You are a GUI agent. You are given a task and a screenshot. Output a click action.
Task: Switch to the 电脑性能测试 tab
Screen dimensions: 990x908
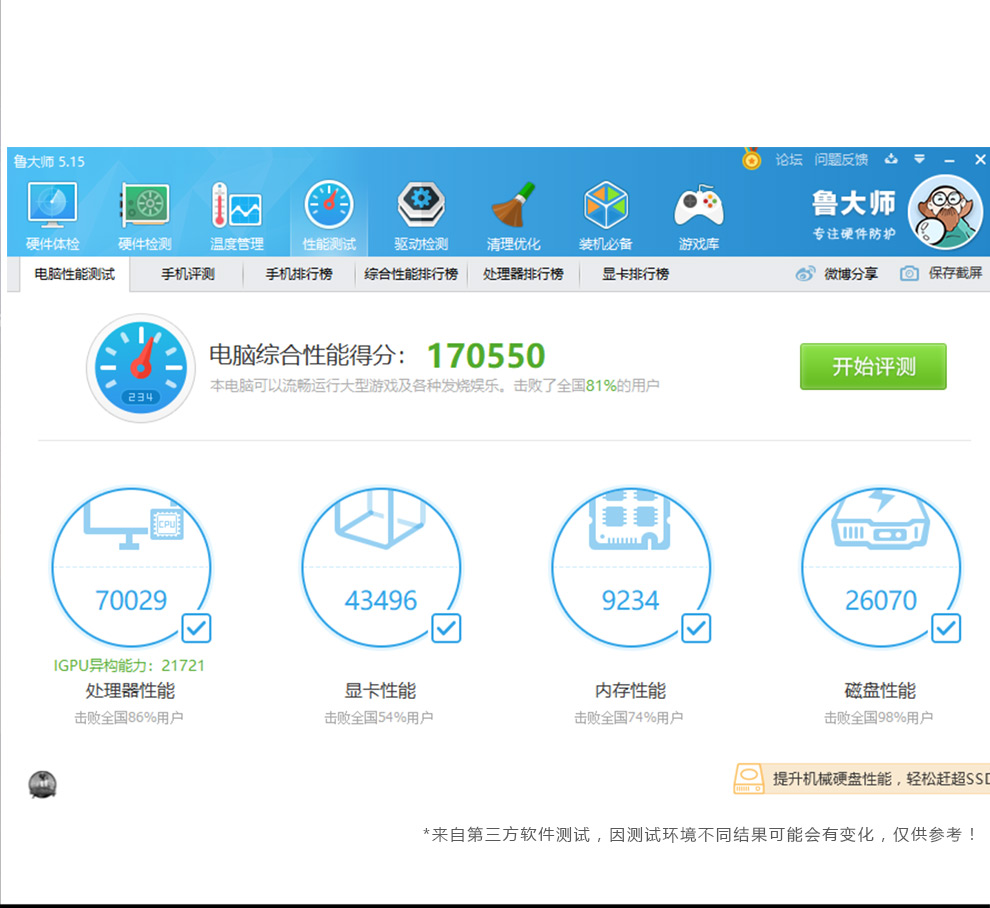coord(75,274)
